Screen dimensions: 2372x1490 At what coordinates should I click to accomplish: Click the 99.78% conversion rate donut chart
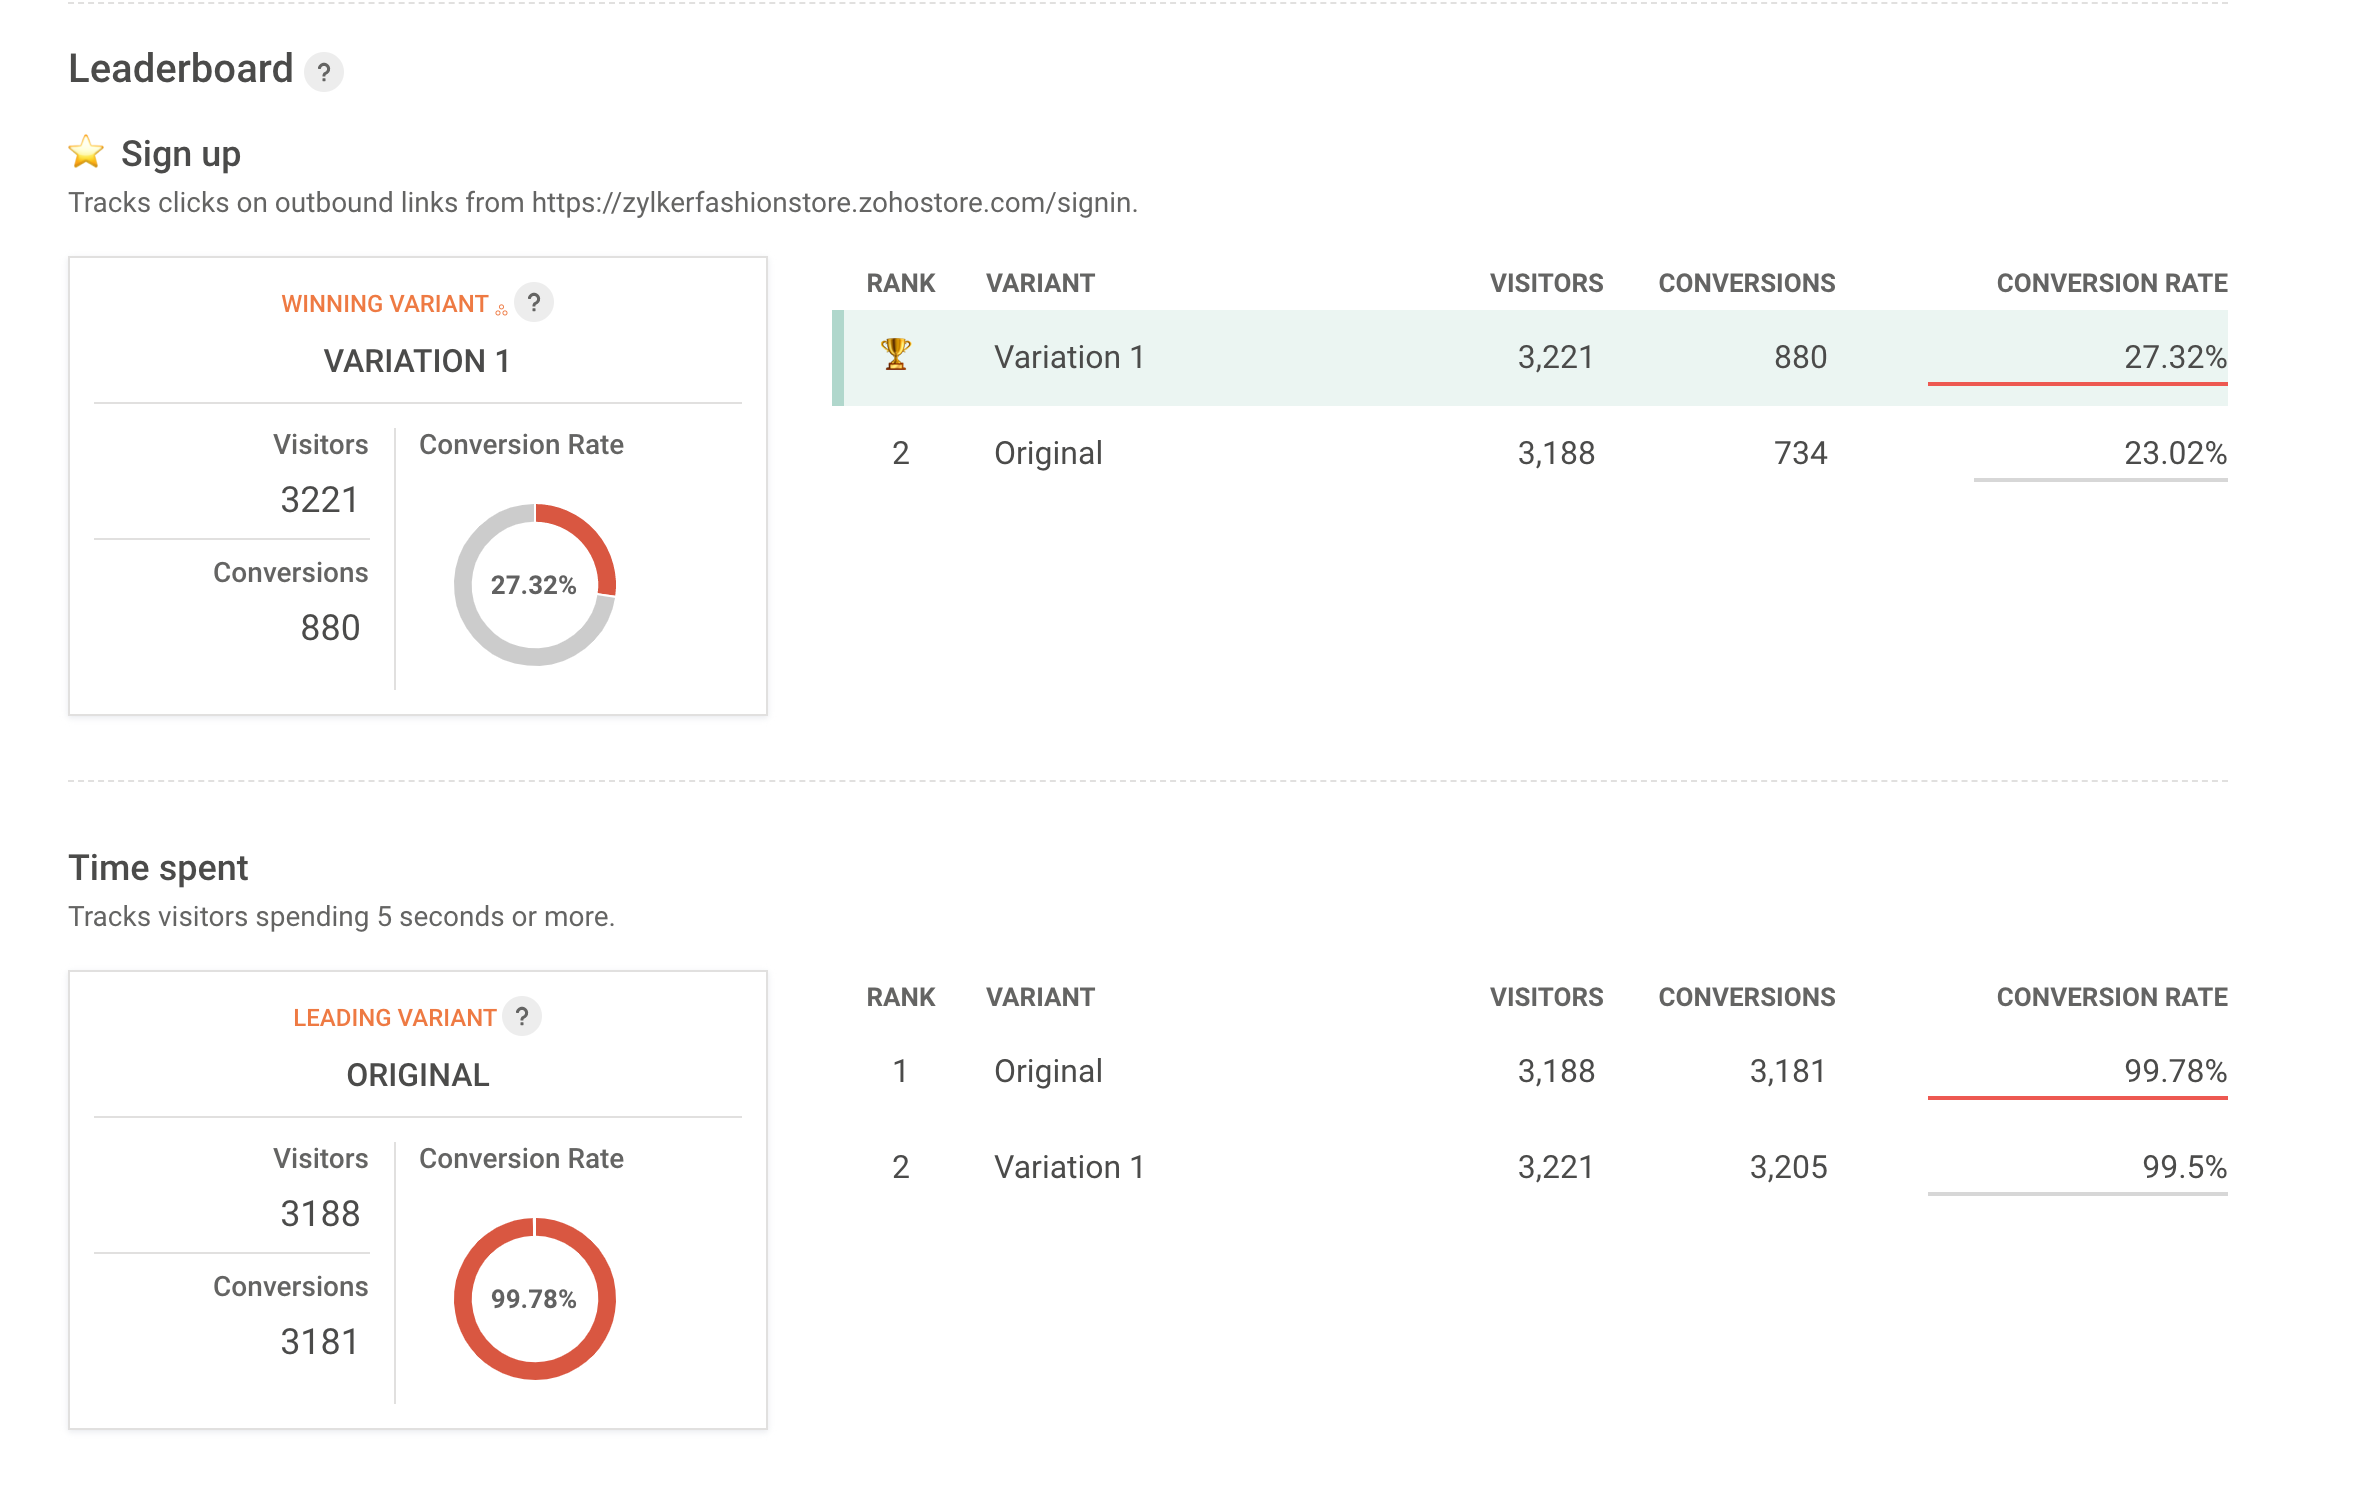click(x=535, y=1299)
